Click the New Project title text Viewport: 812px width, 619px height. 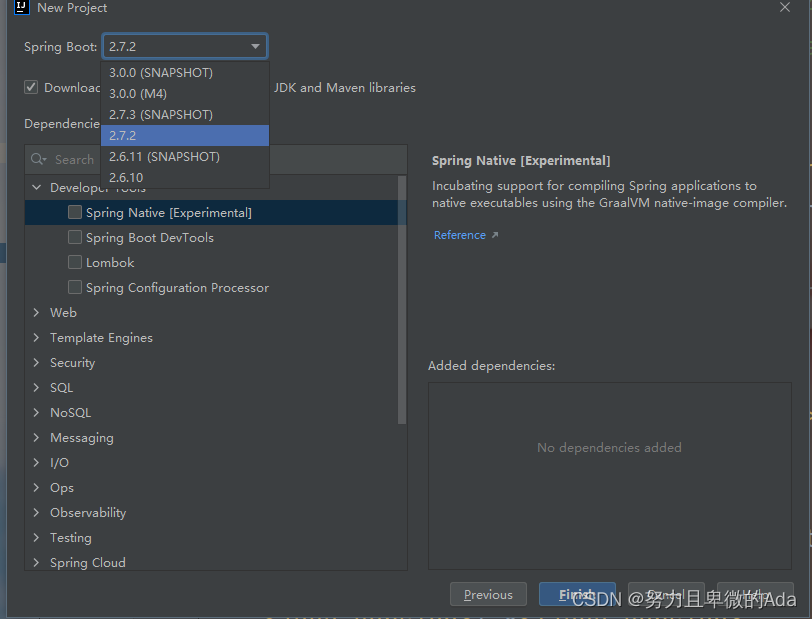[72, 8]
